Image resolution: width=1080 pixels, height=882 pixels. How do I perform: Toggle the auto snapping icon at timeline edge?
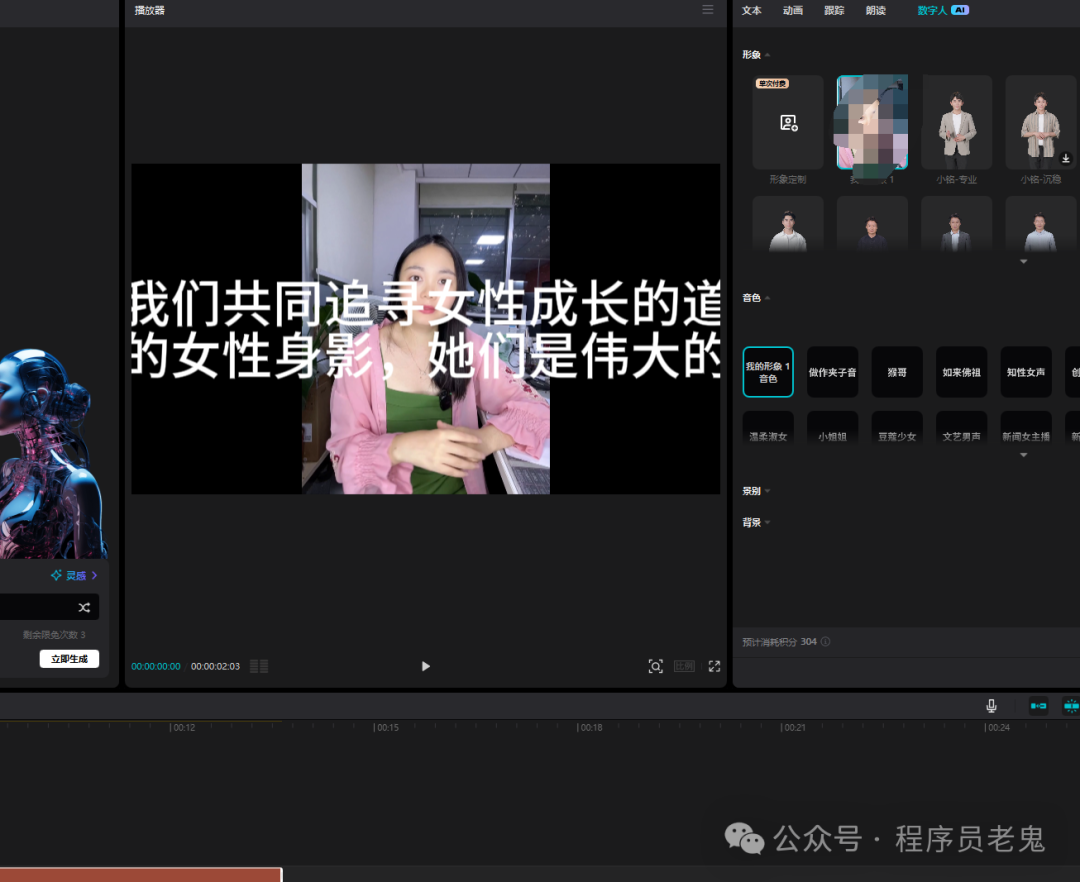click(1072, 706)
